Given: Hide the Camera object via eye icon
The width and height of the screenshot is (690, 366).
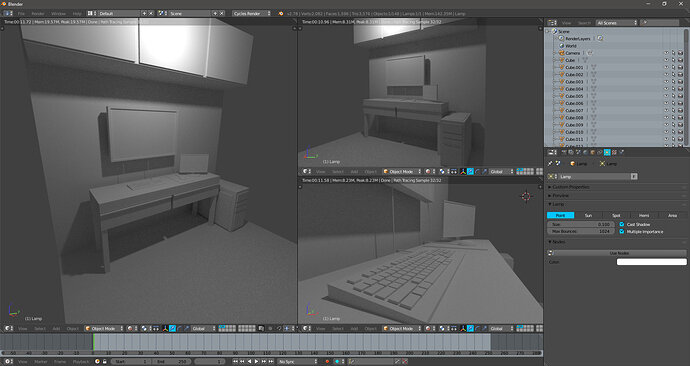Looking at the screenshot, I should click(x=666, y=53).
